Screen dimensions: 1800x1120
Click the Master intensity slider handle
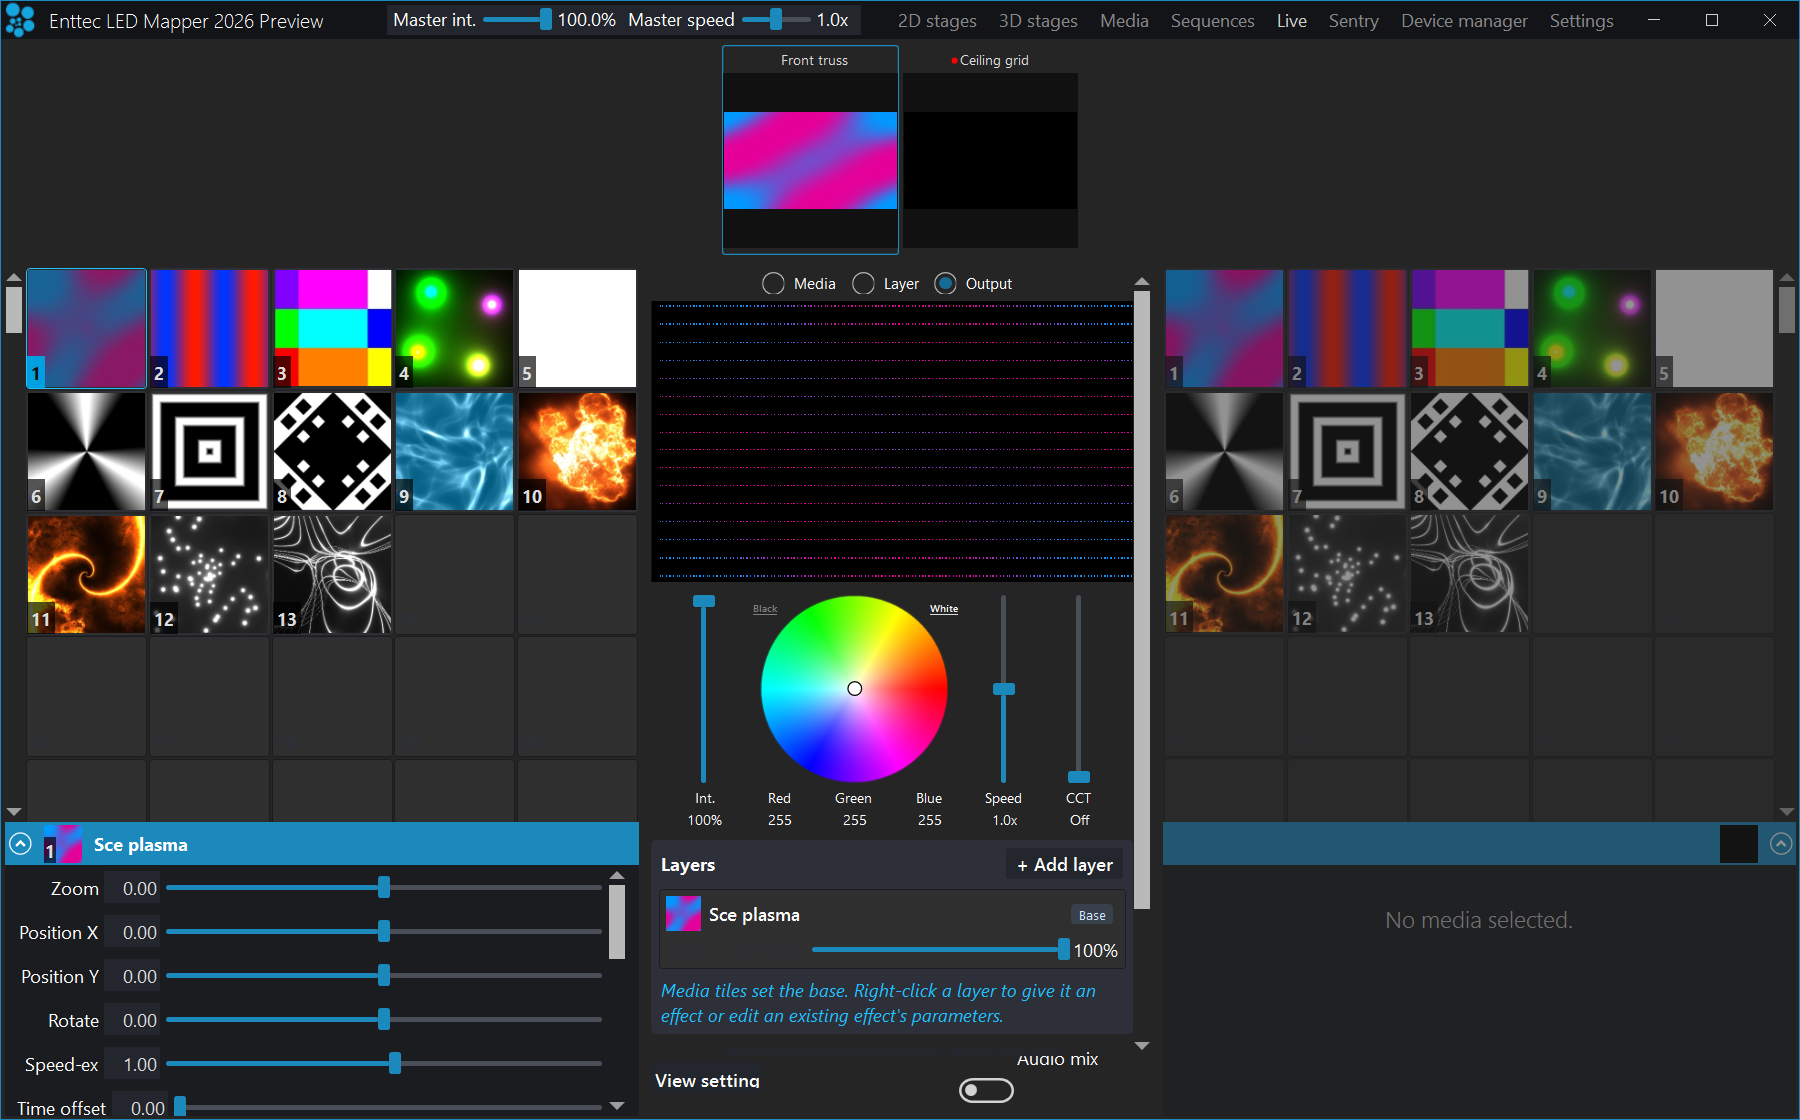(x=545, y=19)
